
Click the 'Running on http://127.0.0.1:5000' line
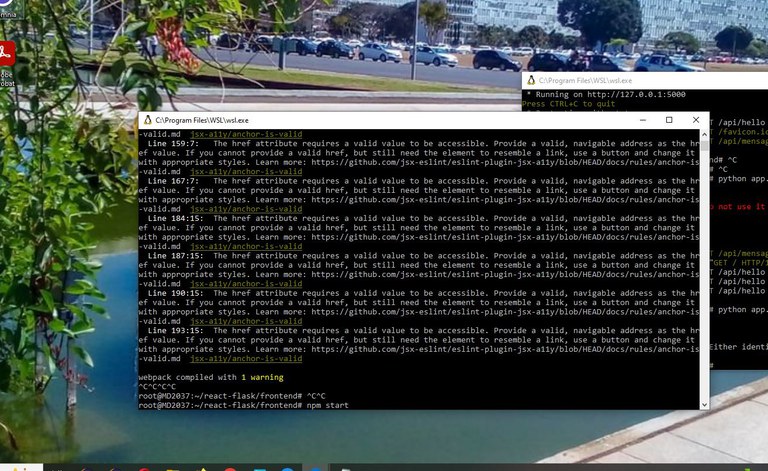tap(600, 94)
